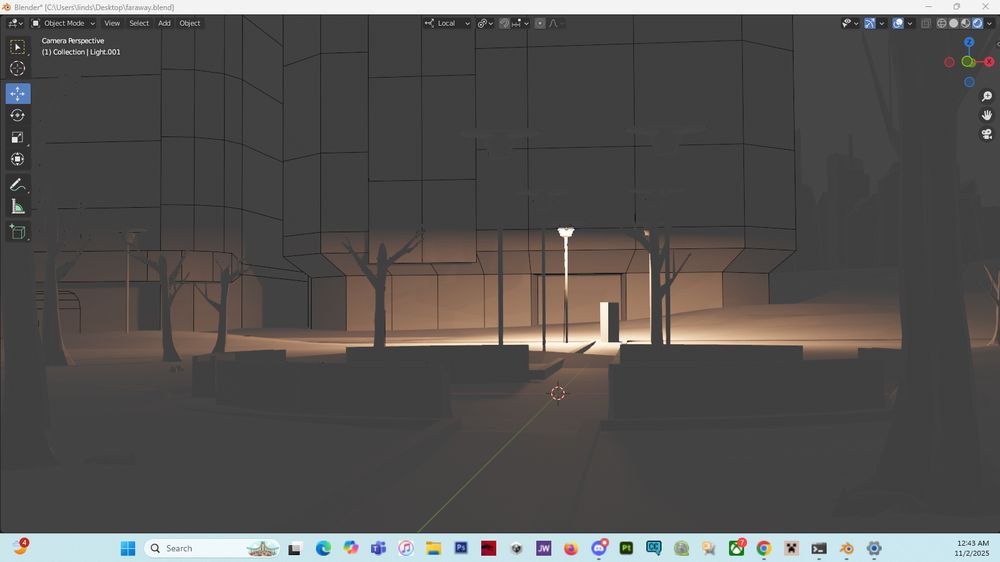1000x562 pixels.
Task: Toggle viewport gizmos display
Action: pos(870,23)
